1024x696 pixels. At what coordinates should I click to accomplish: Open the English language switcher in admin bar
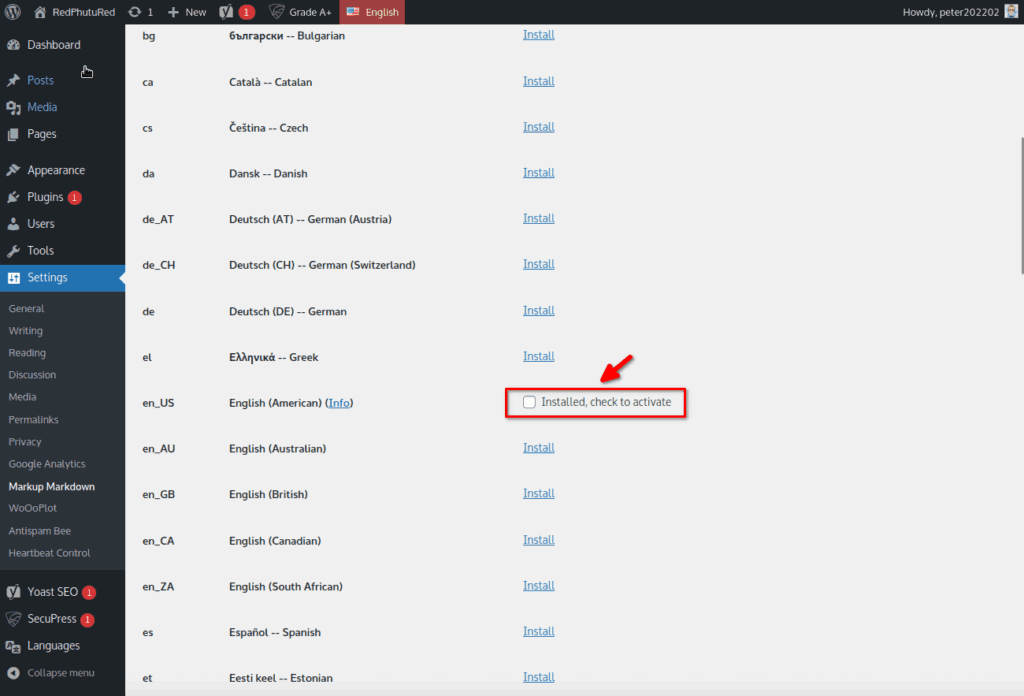tap(372, 12)
